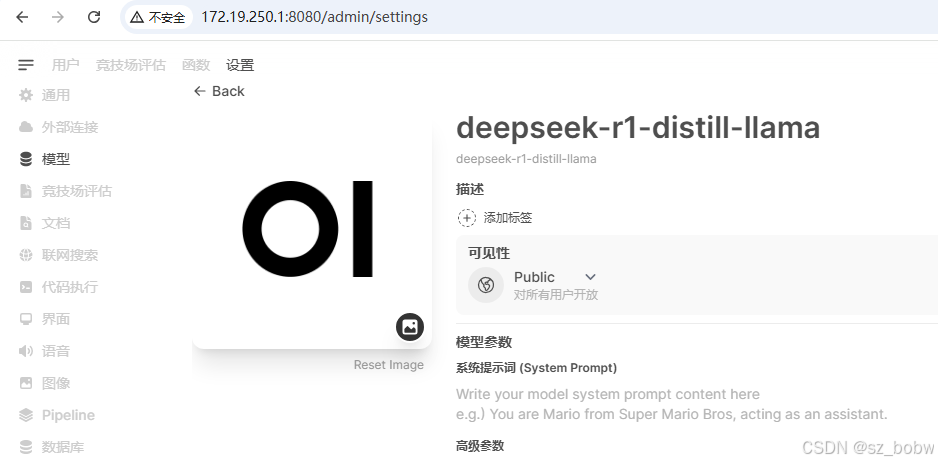Select 模型 database icon in sidebar
This screenshot has width=938, height=463.
pos(26,159)
